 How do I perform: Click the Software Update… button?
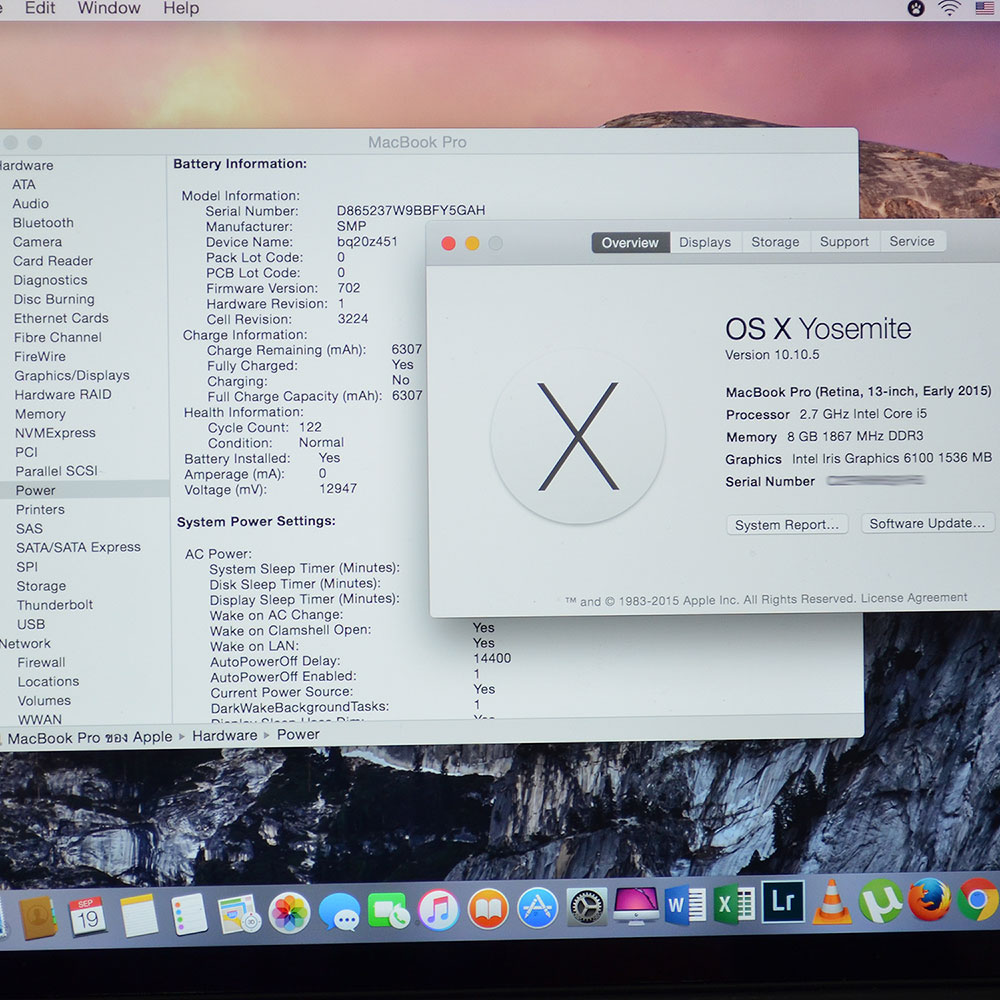click(x=927, y=523)
